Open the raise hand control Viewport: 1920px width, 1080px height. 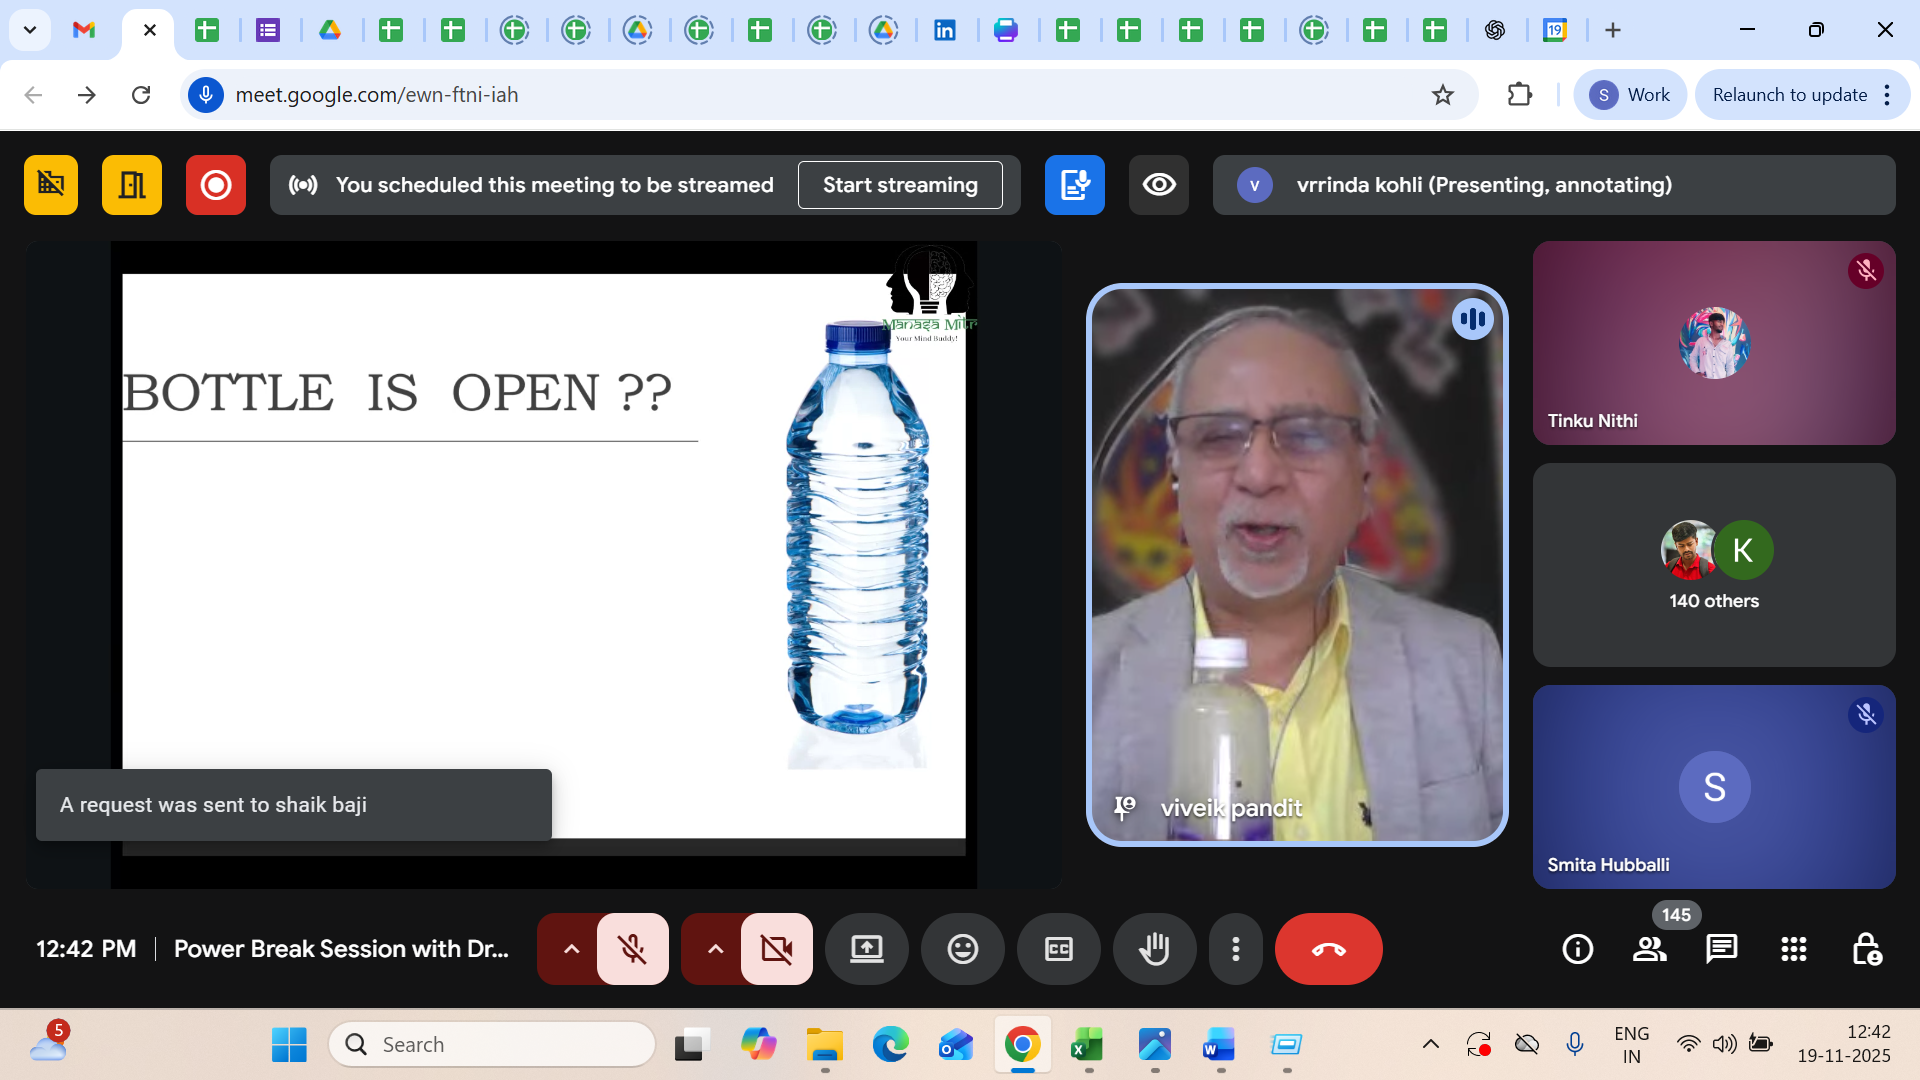pyautogui.click(x=1154, y=949)
